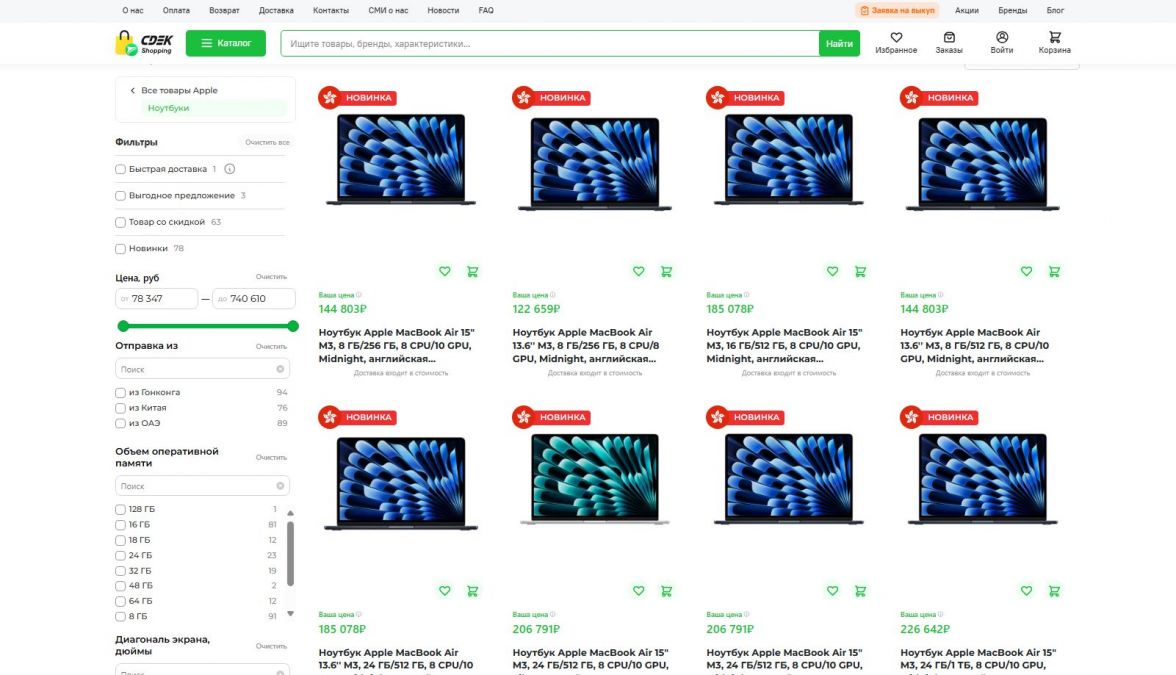The height and width of the screenshot is (675, 1176).
Task: Add 185 078₽ MacBook Air 13.6" 24/512 to cart
Action: pyautogui.click(x=472, y=591)
